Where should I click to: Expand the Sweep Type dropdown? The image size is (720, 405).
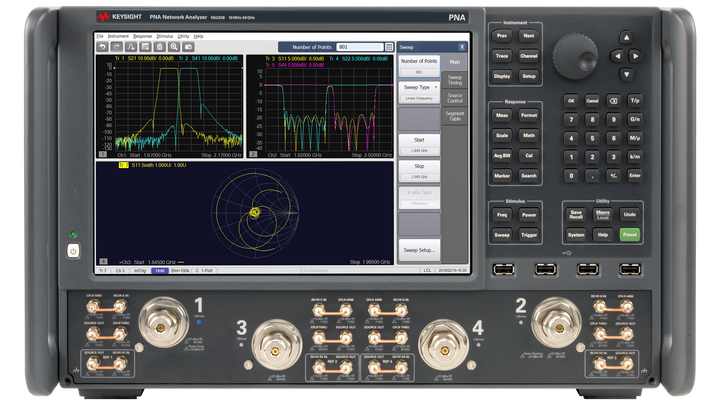click(419, 89)
